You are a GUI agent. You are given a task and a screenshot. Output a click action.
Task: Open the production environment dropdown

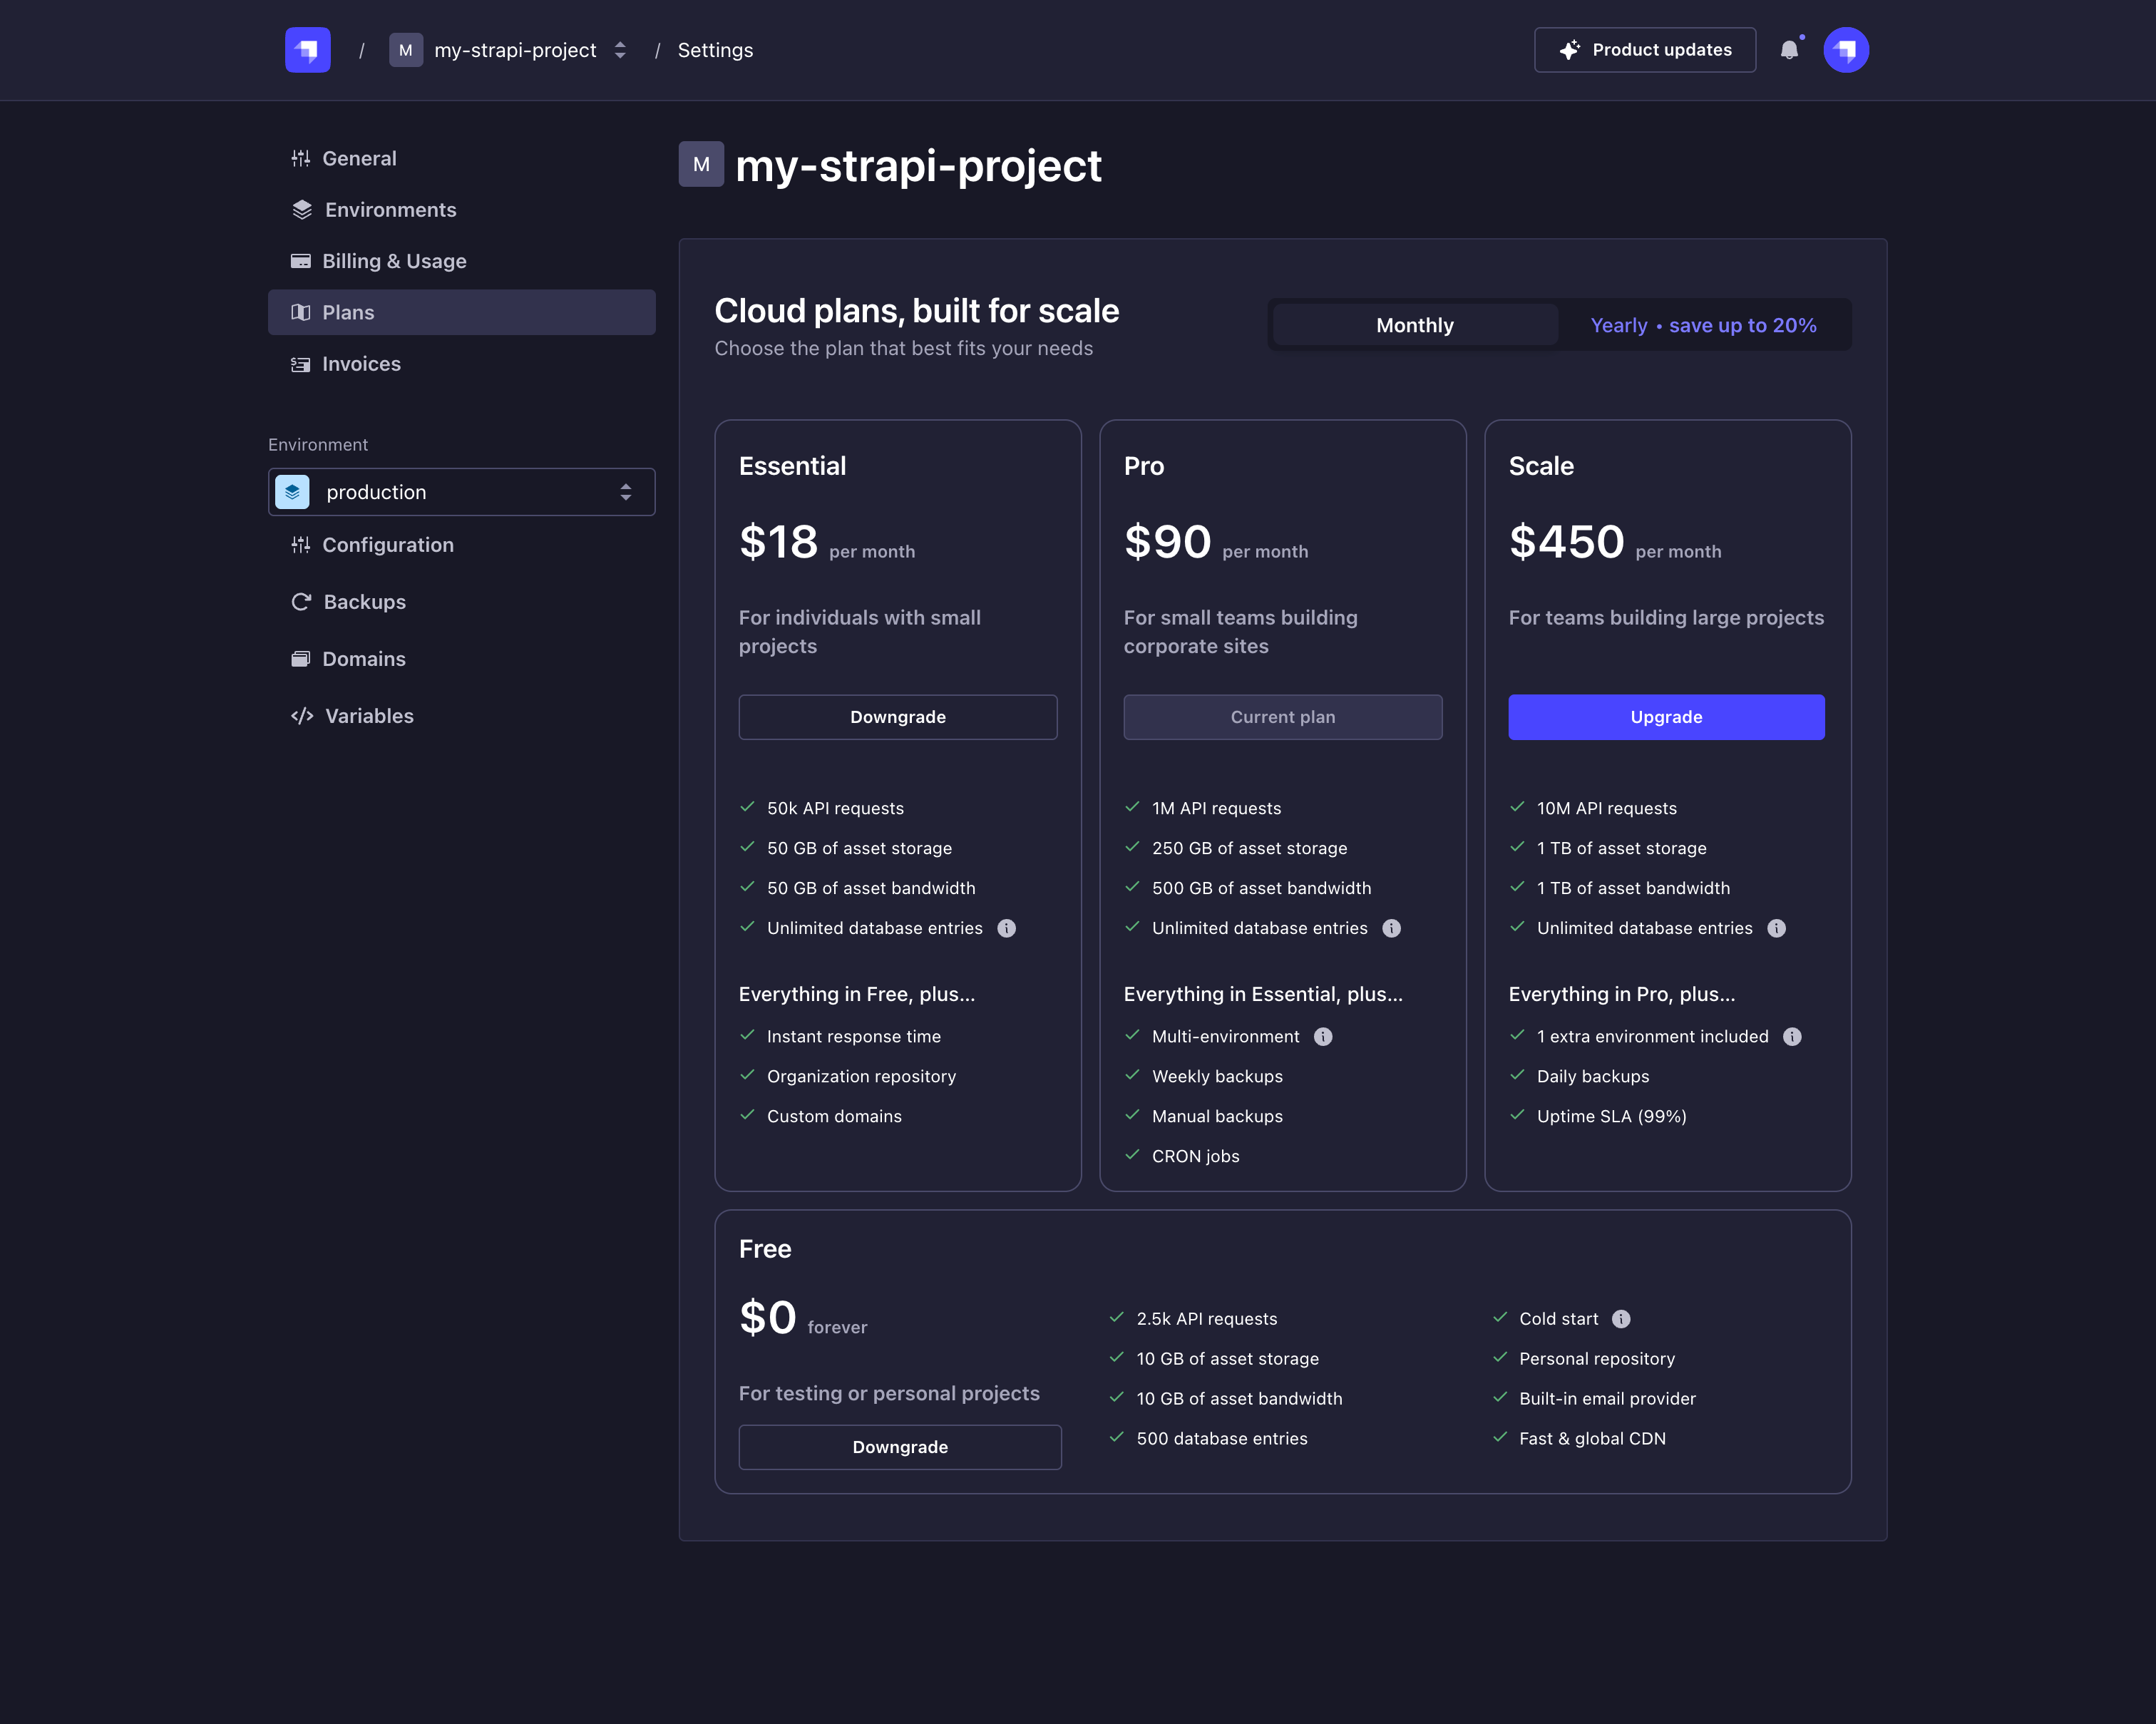coord(461,492)
